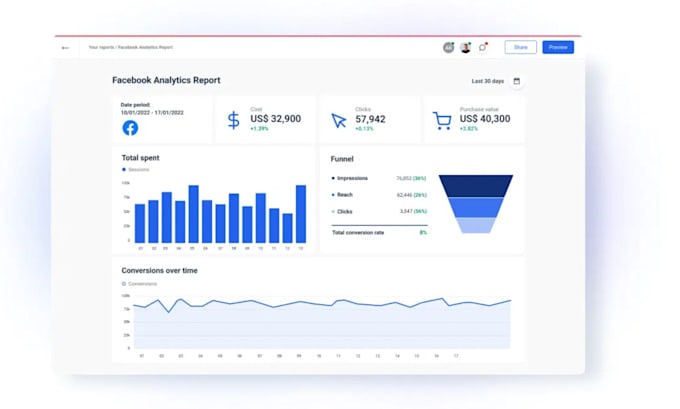Select the US$ 40,300 purchase value
Viewport: 680px width, 409px height.
click(x=485, y=119)
